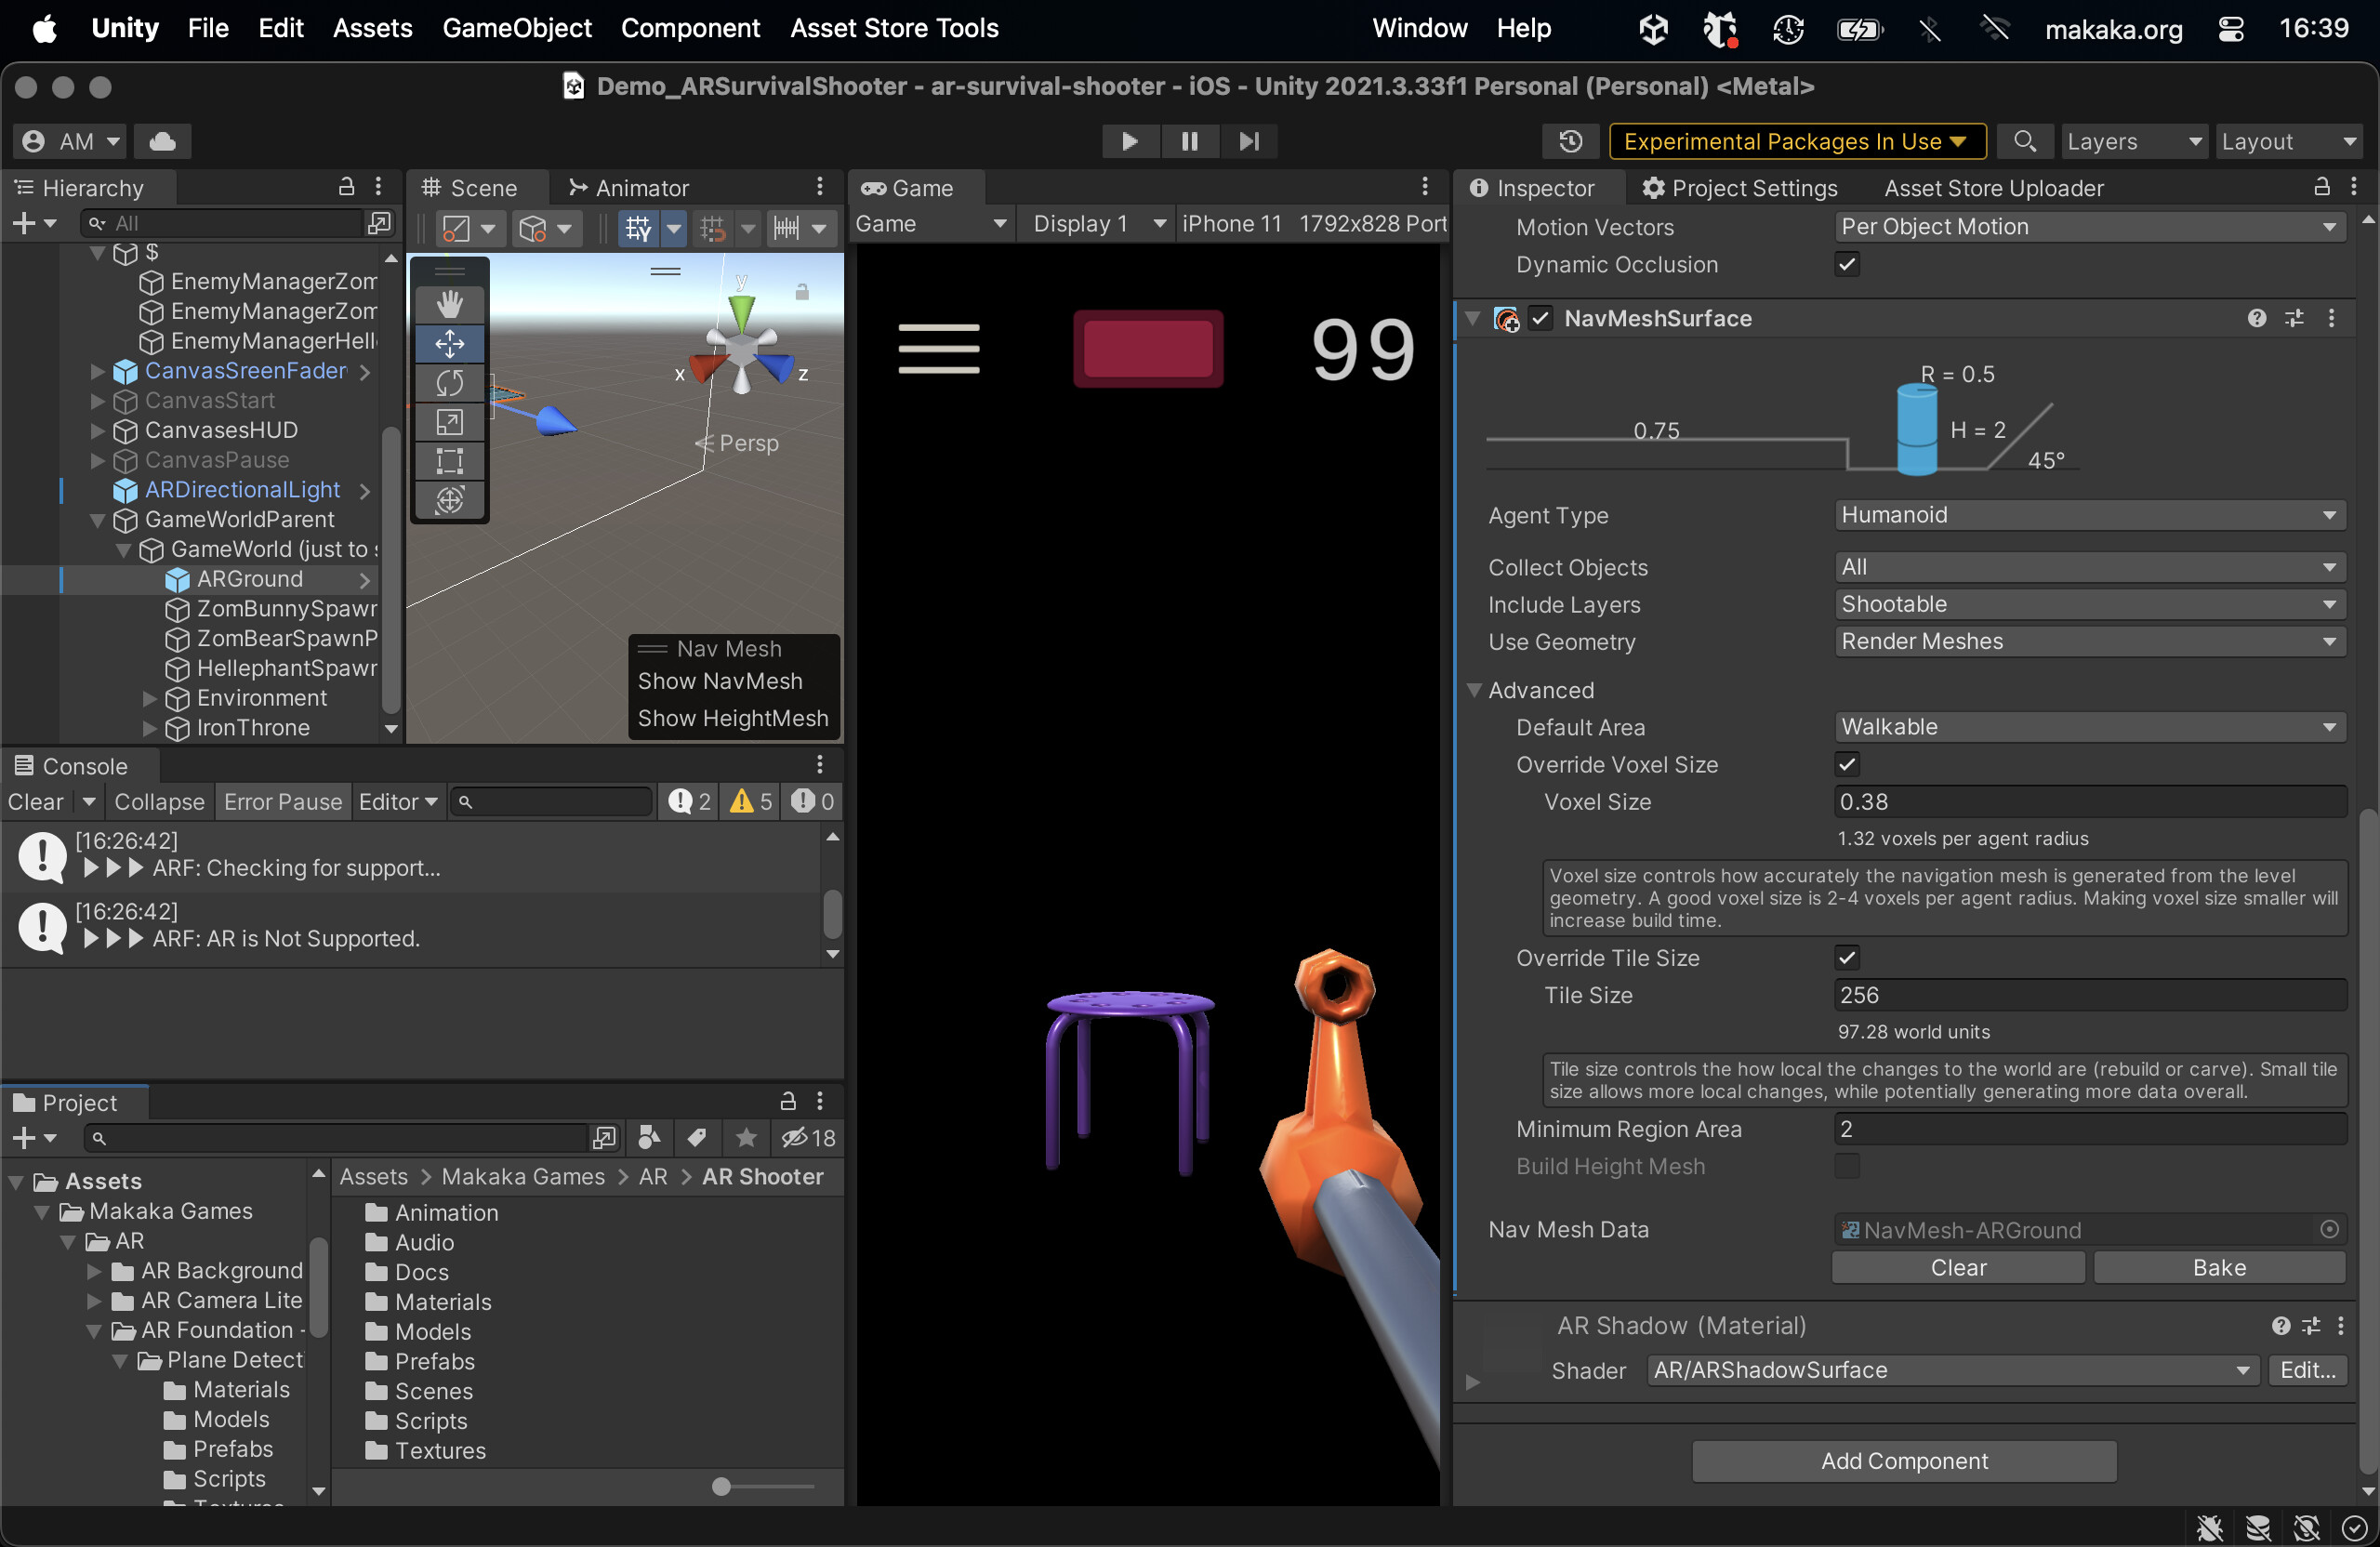
Task: Expand the CanvasStart hierarchy item
Action: tap(97, 401)
